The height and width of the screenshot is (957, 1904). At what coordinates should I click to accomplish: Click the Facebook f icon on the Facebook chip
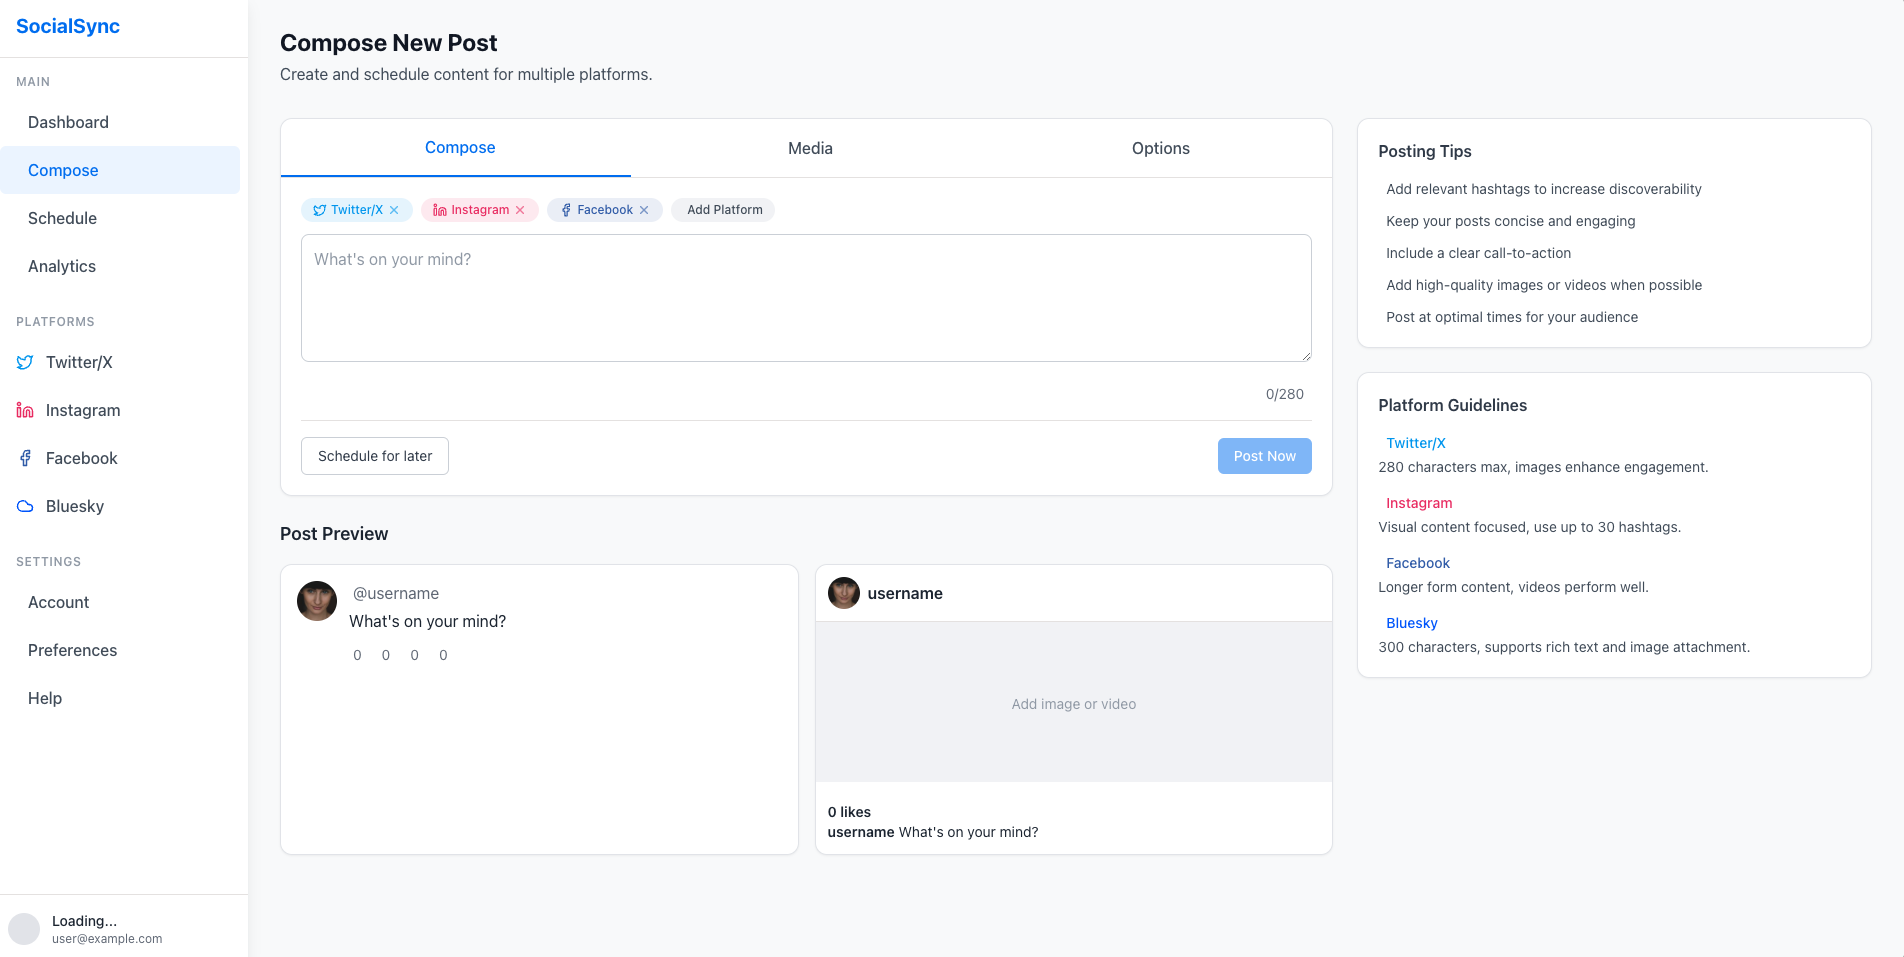565,210
